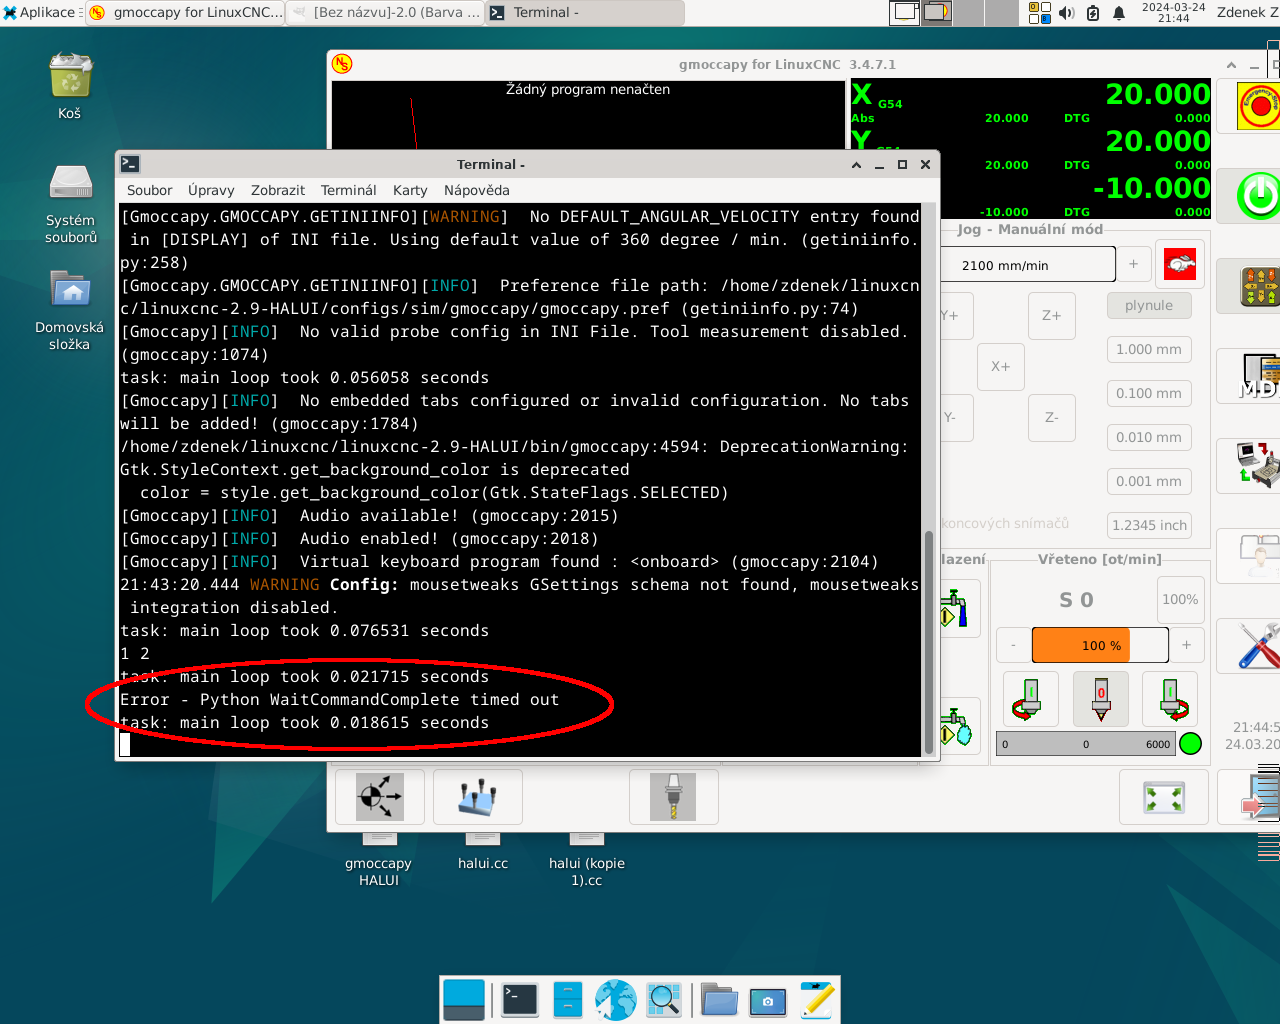Open power manager tray icon
Image resolution: width=1280 pixels, height=1024 pixels.
click(1092, 13)
